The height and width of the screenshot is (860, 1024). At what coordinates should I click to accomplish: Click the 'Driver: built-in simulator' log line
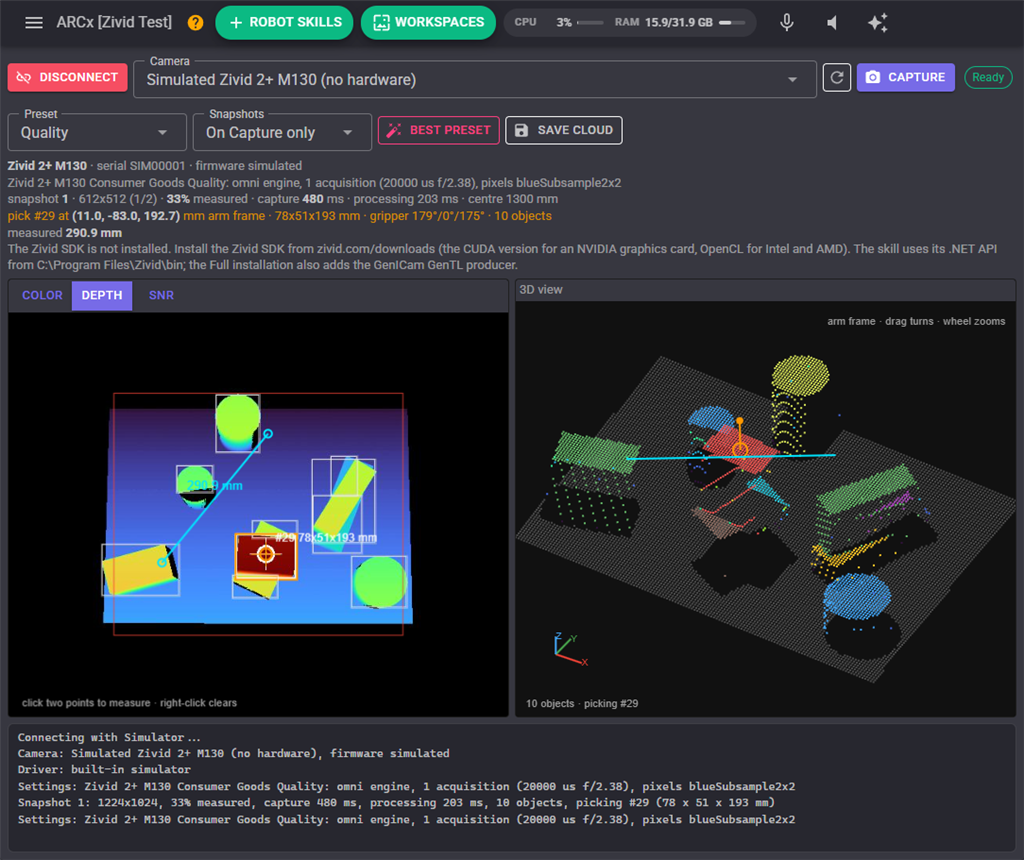pos(104,769)
